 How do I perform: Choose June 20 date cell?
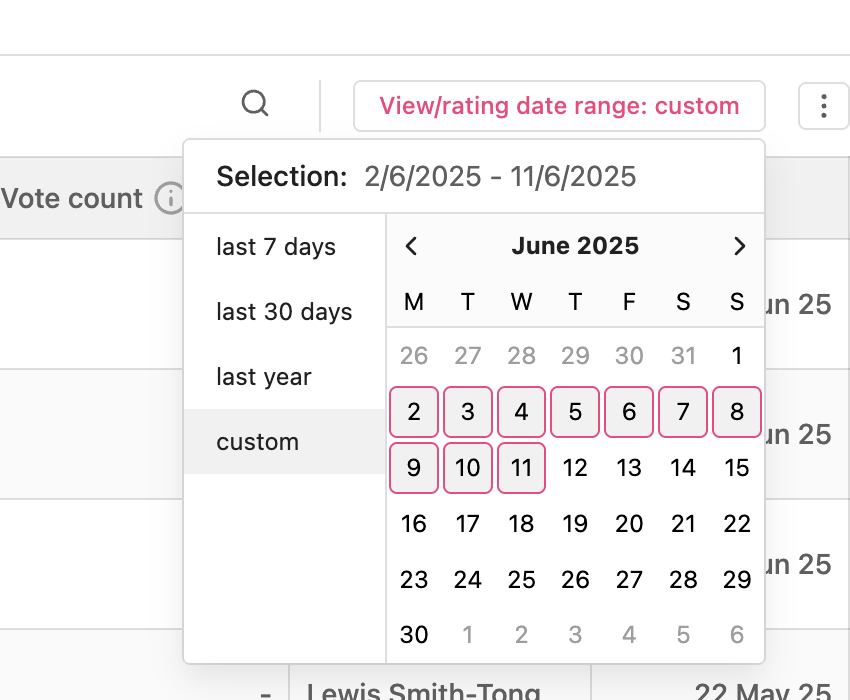629,524
